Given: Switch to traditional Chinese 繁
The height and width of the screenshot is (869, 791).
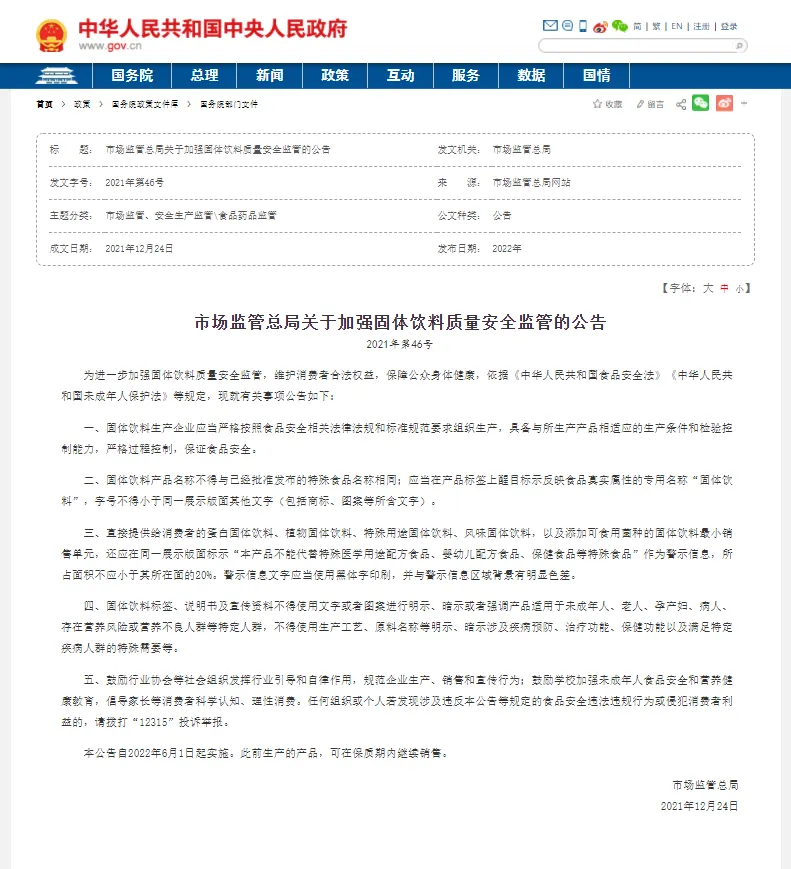Looking at the screenshot, I should tap(656, 26).
